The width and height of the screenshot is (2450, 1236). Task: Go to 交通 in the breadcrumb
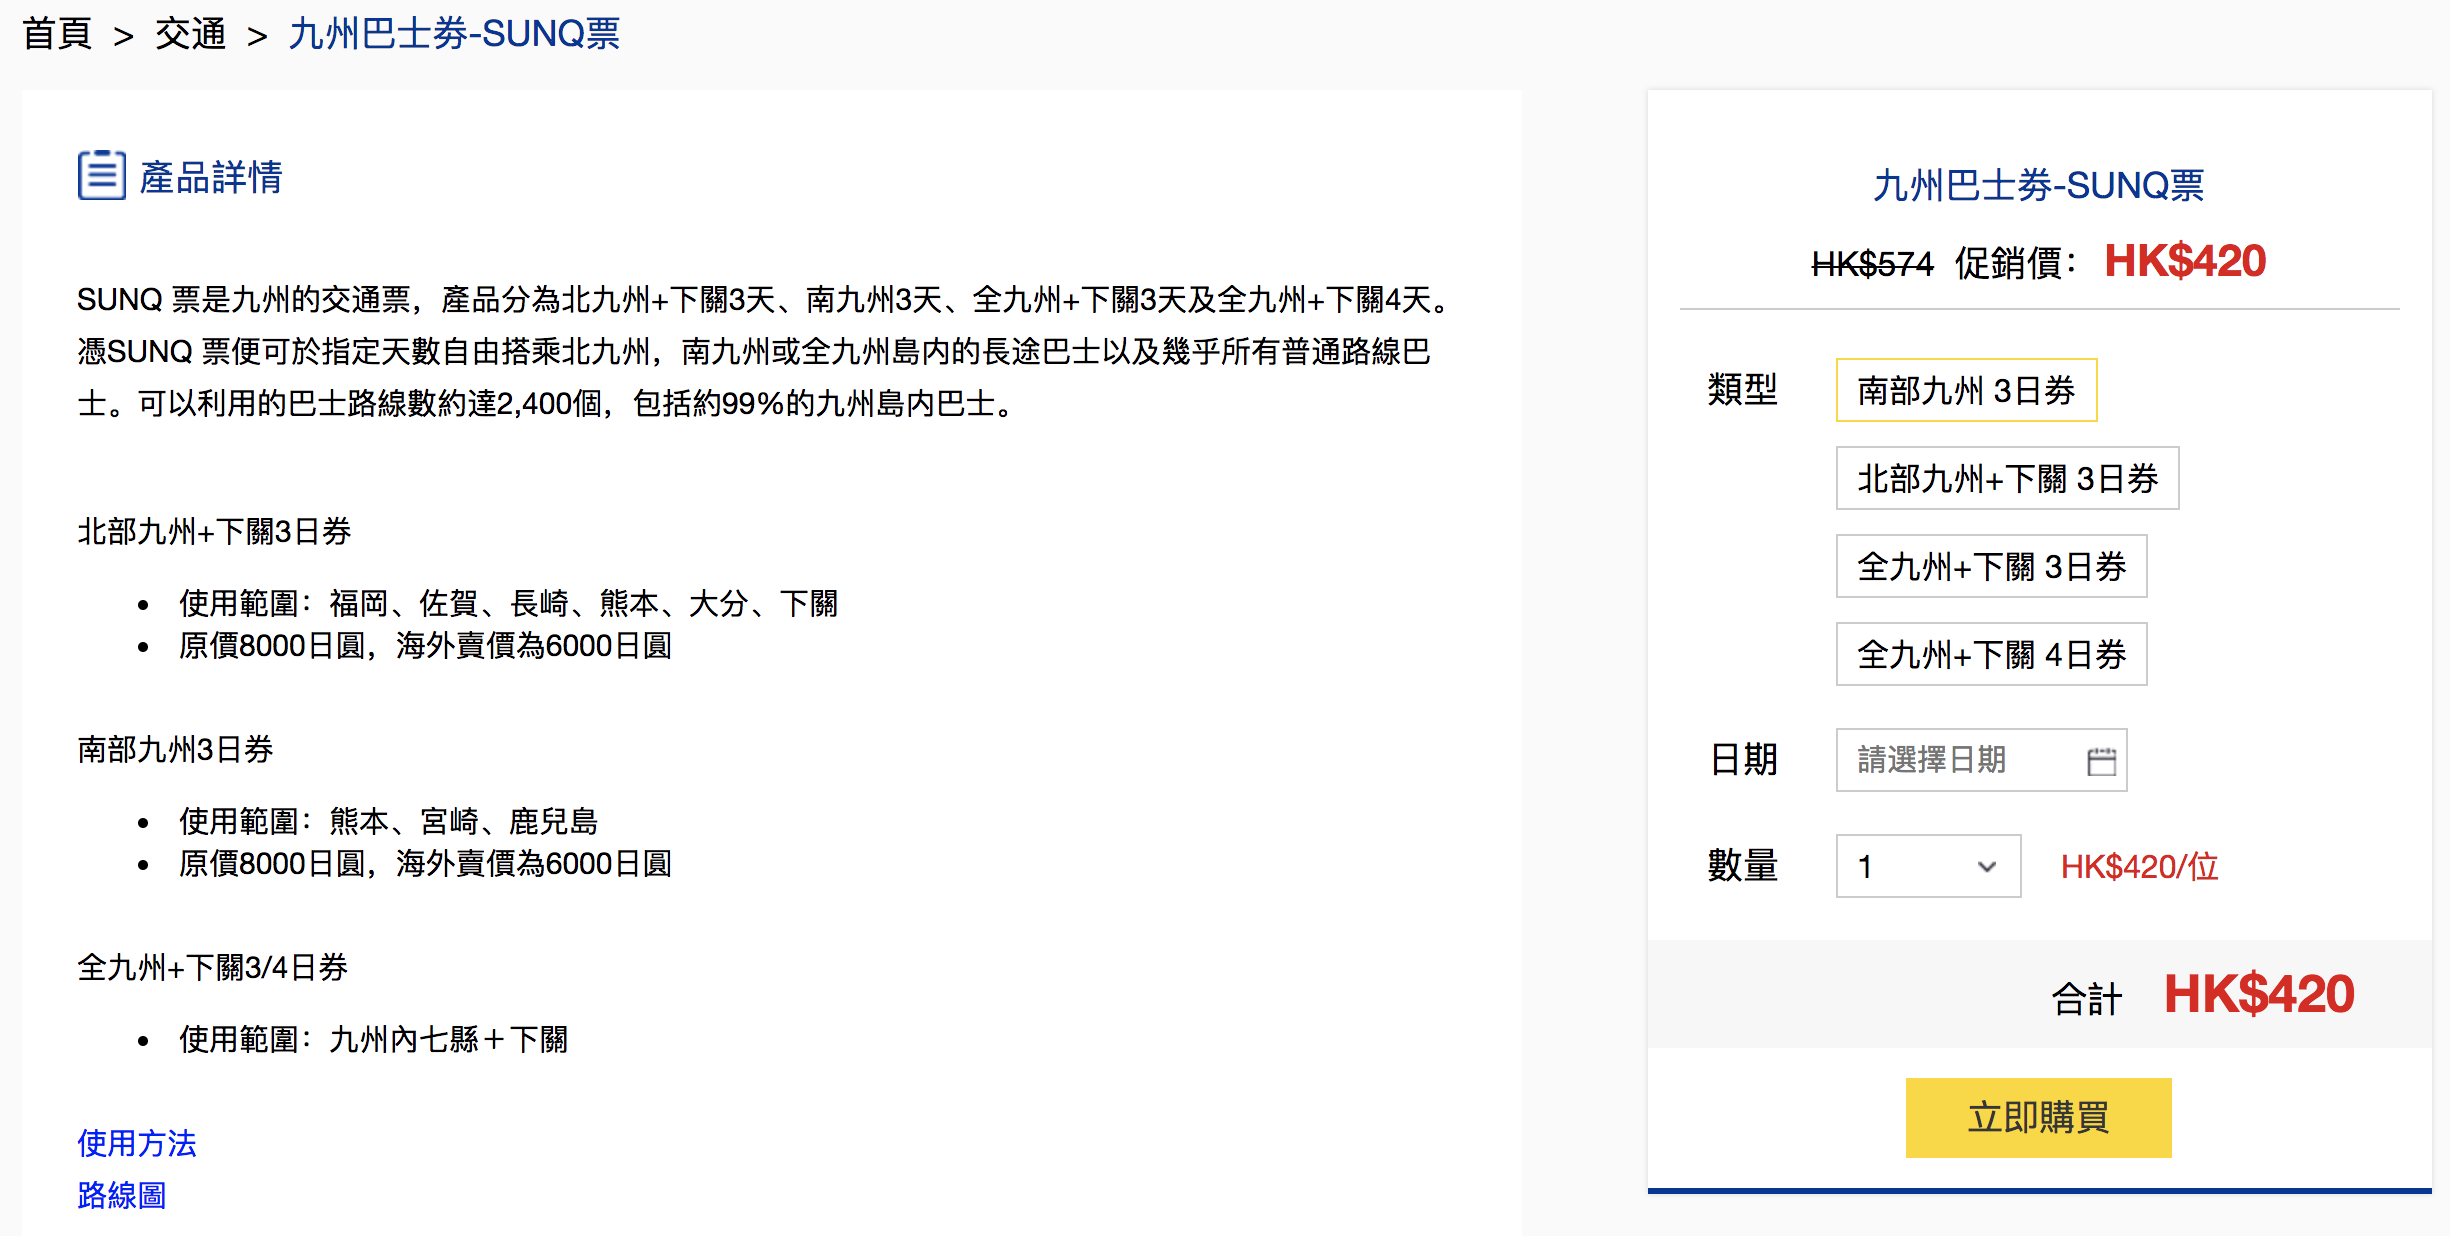click(x=190, y=34)
